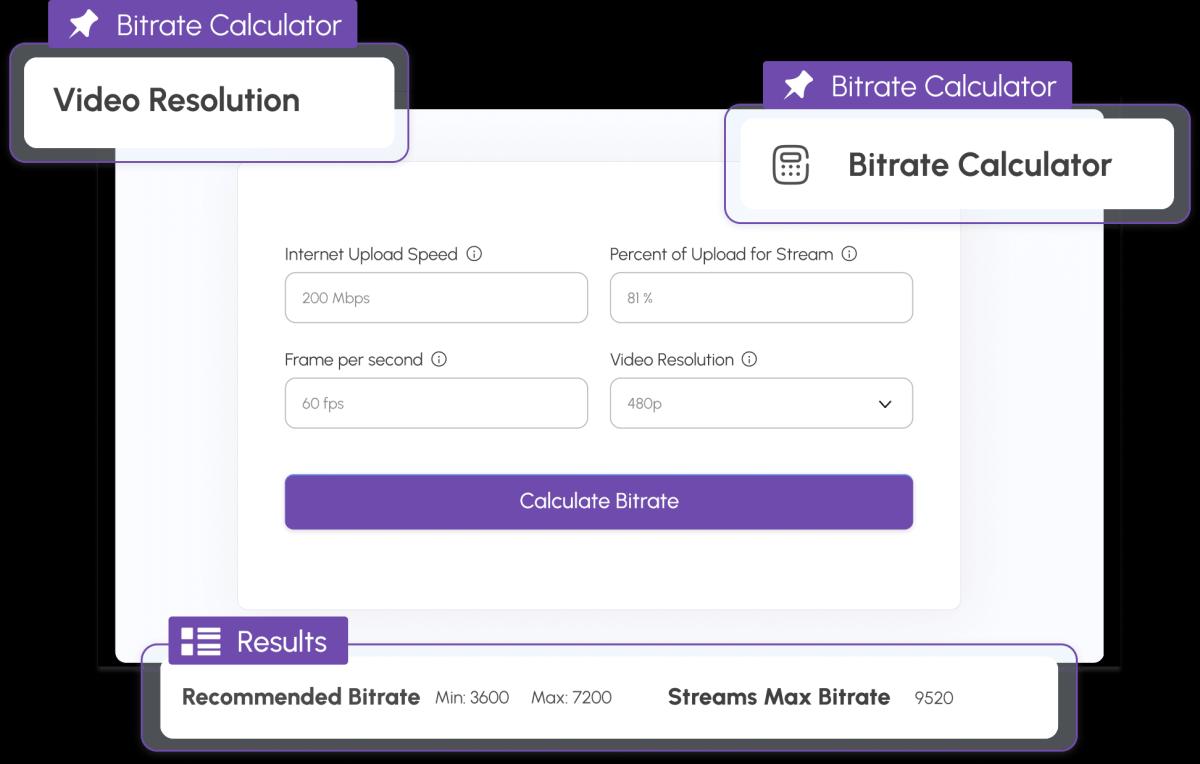Open the Video Resolution dropdown chevron

(x=884, y=404)
